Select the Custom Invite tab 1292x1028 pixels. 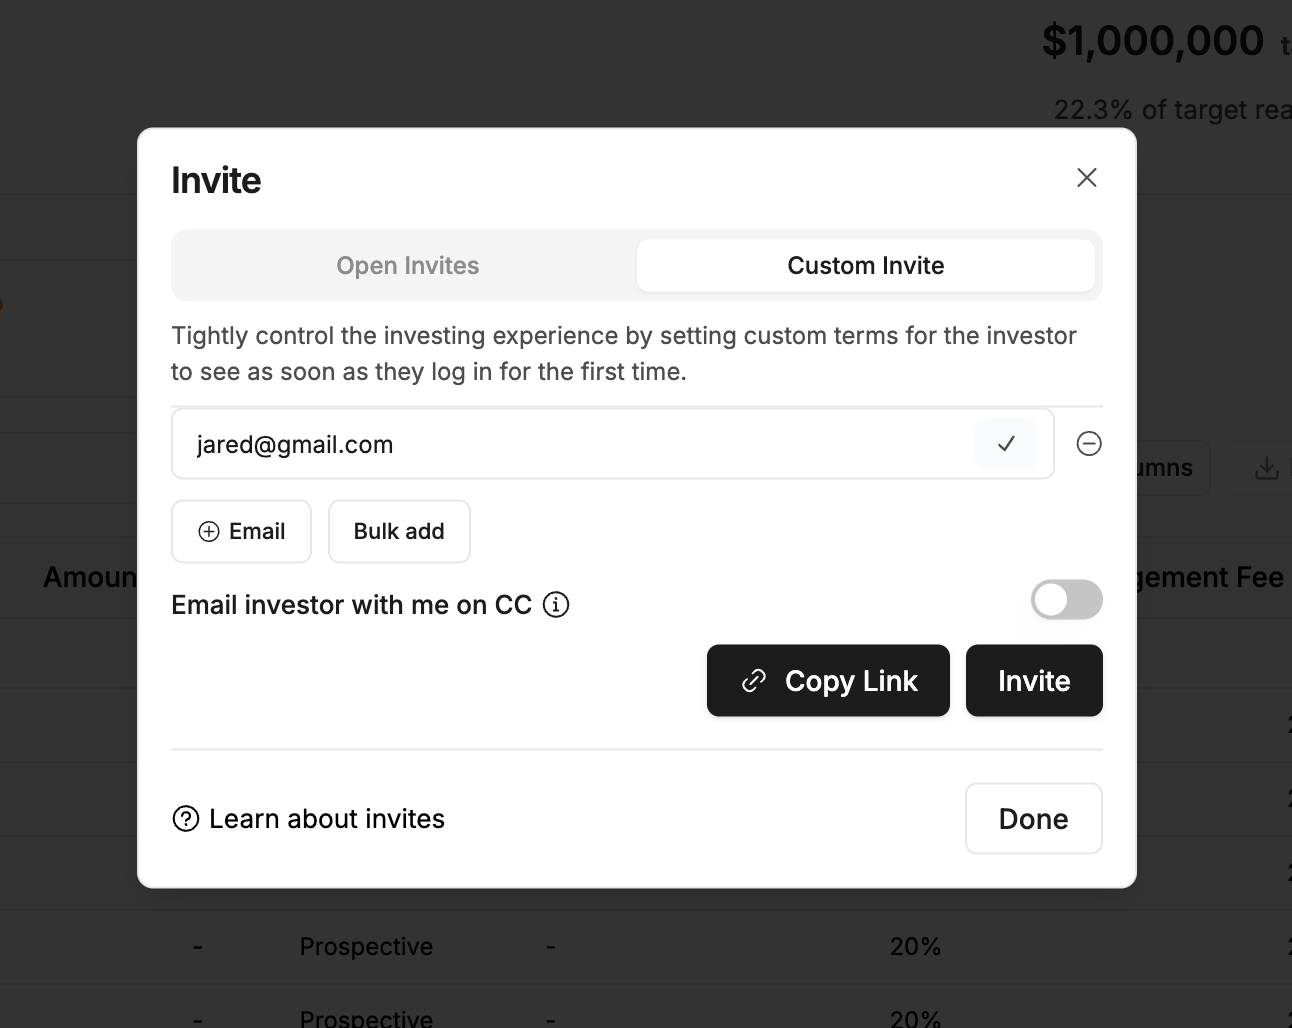[866, 266]
